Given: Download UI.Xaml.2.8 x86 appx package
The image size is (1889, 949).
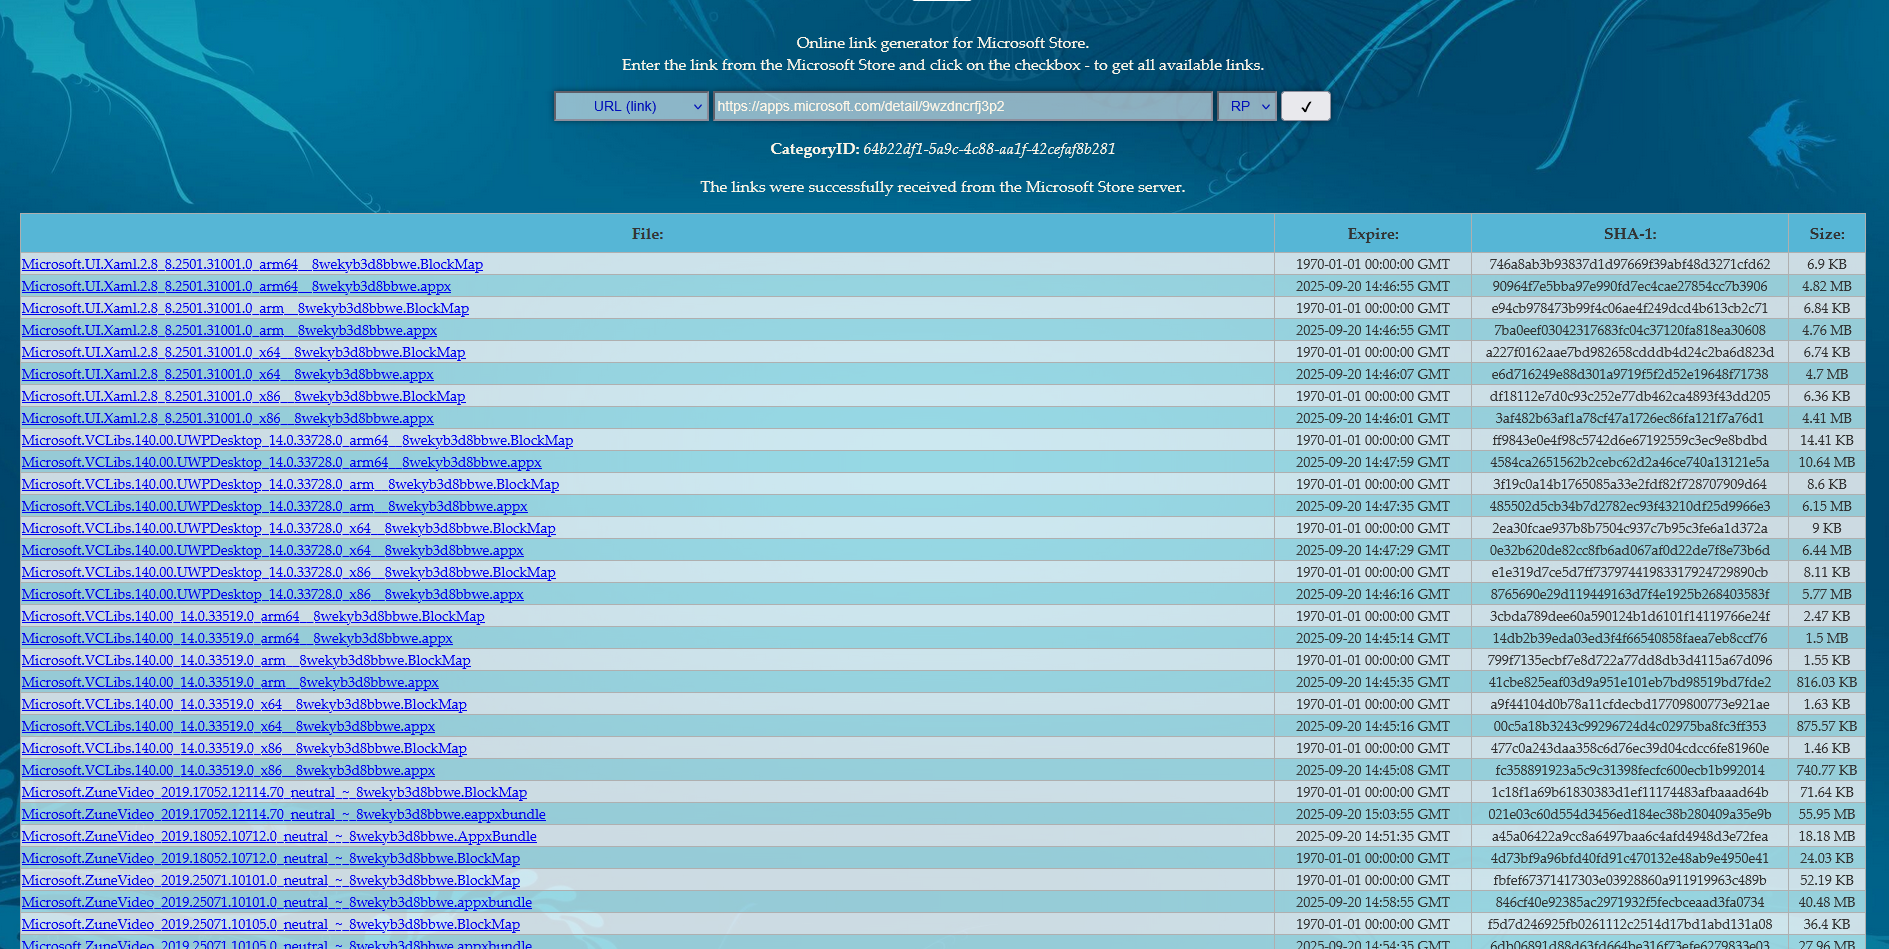Looking at the screenshot, I should pyautogui.click(x=228, y=418).
